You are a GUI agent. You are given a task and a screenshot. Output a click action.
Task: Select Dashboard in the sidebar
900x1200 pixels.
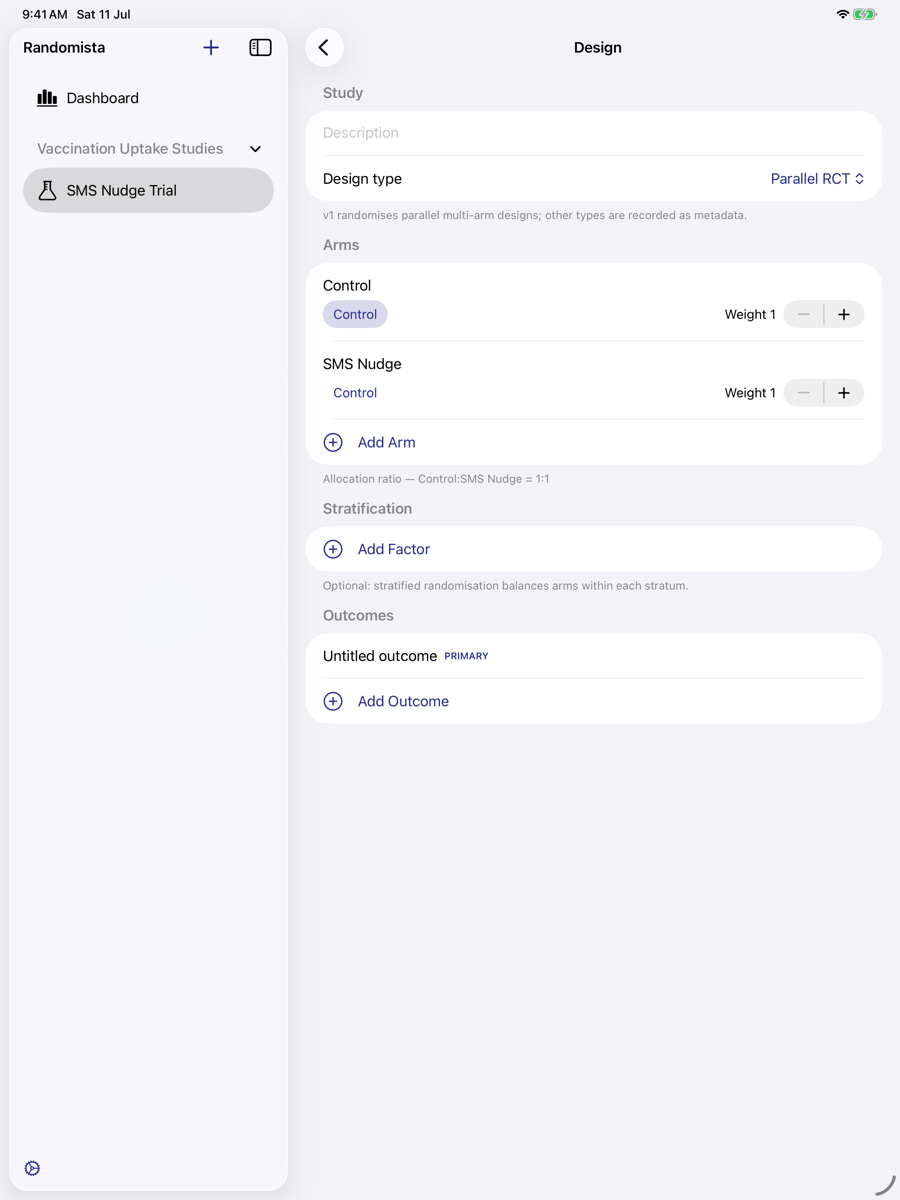(148, 98)
